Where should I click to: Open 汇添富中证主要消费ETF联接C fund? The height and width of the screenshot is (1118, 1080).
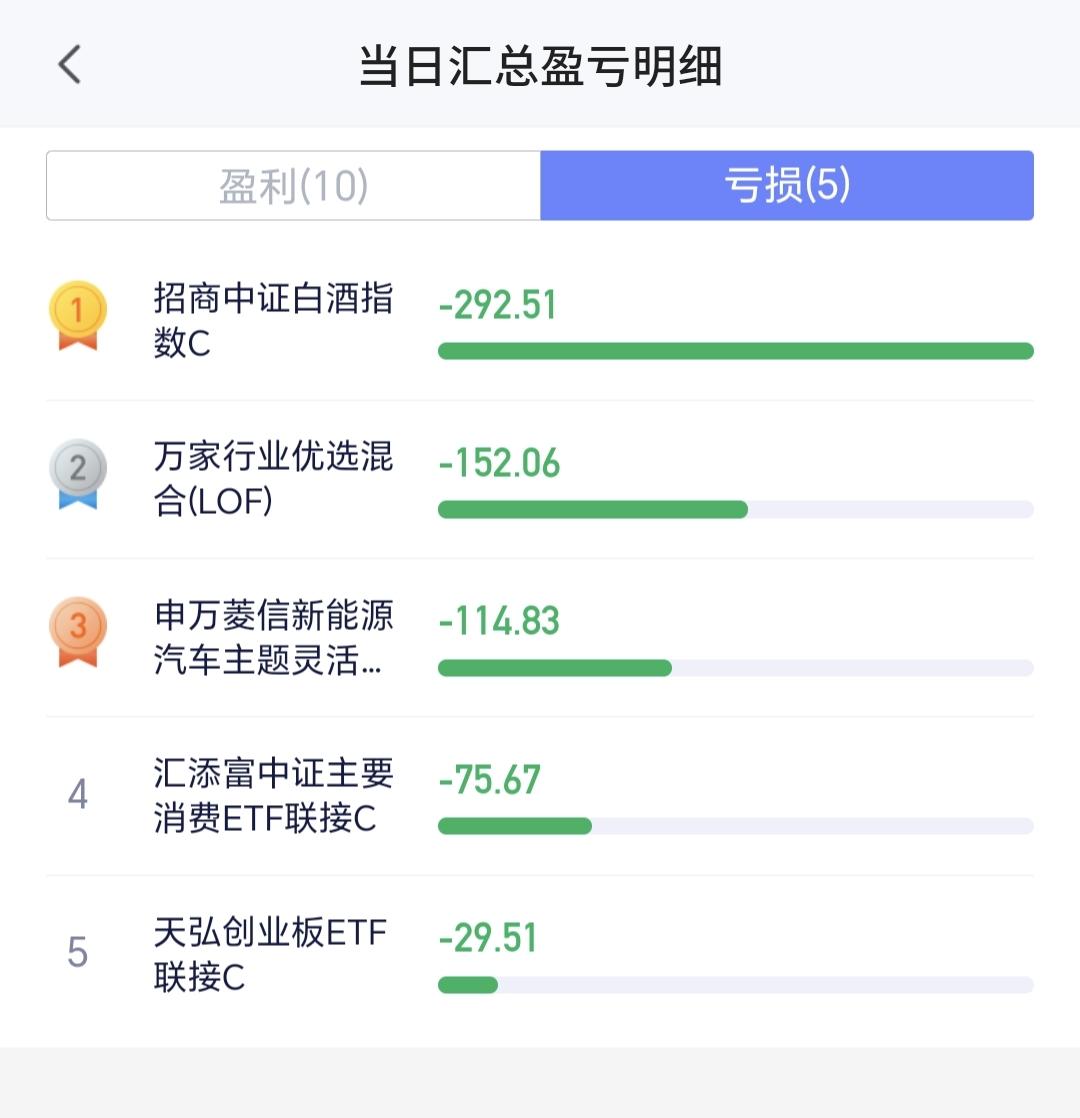pos(273,795)
